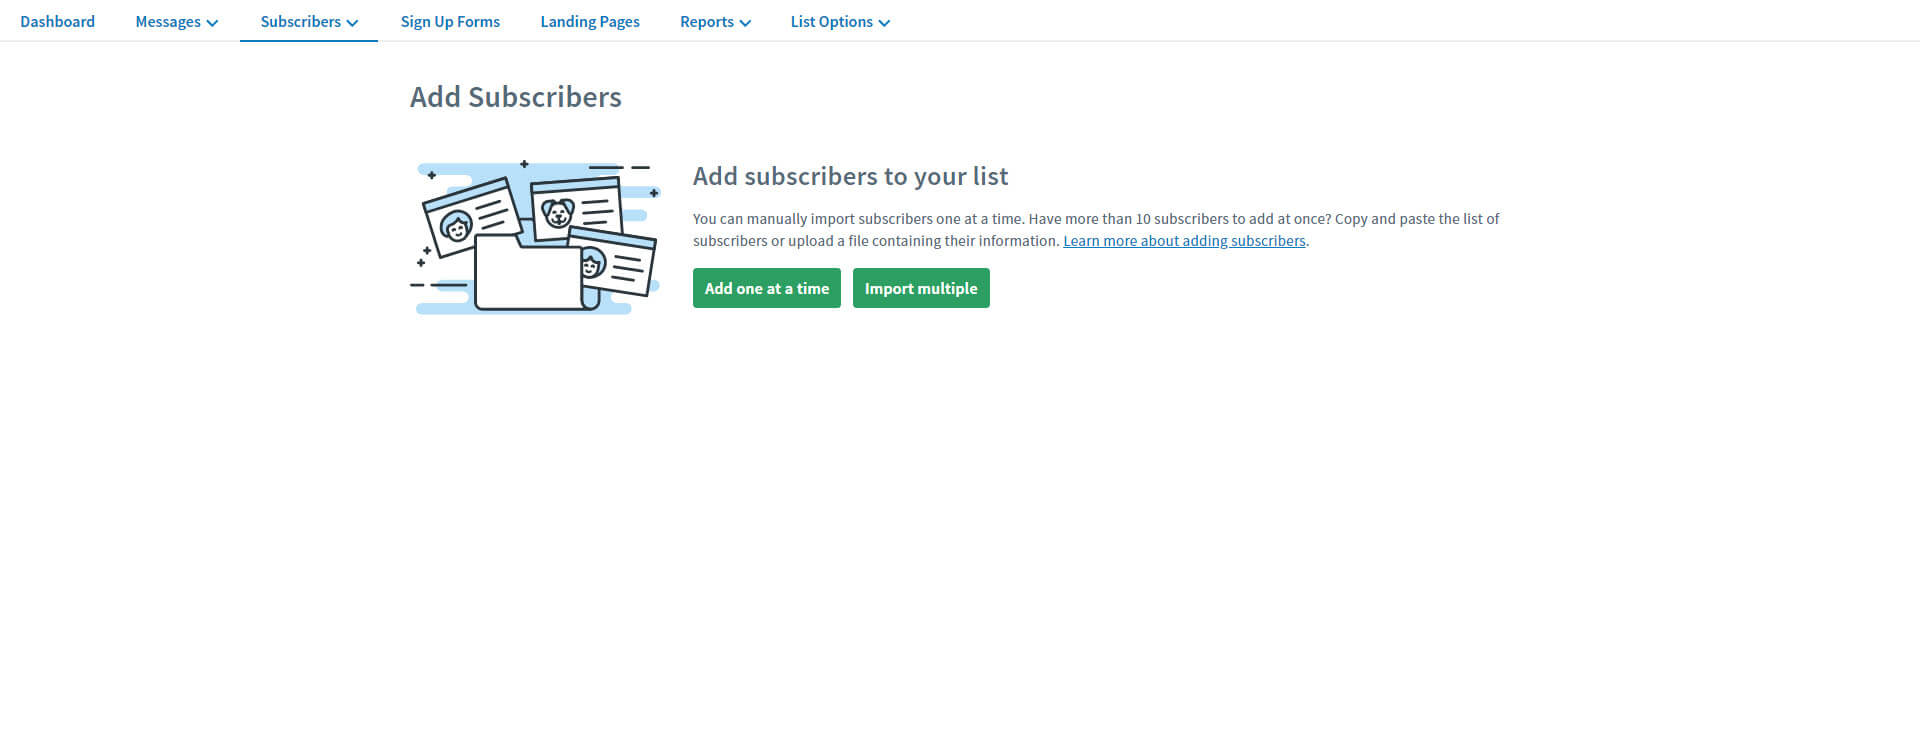This screenshot has width=1920, height=735.
Task: Click the Add Subscribers page title
Action: tap(516, 97)
